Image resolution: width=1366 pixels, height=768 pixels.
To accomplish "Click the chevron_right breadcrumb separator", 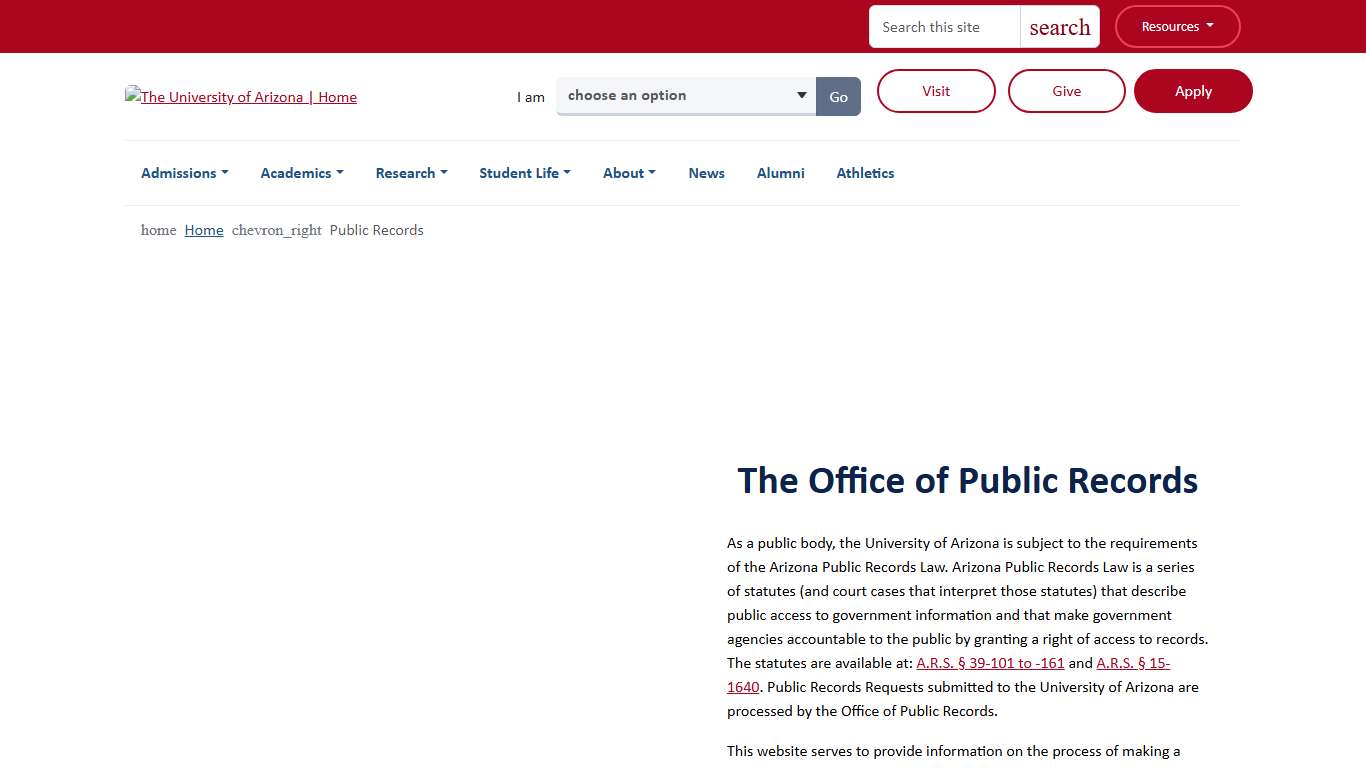I will (x=276, y=230).
